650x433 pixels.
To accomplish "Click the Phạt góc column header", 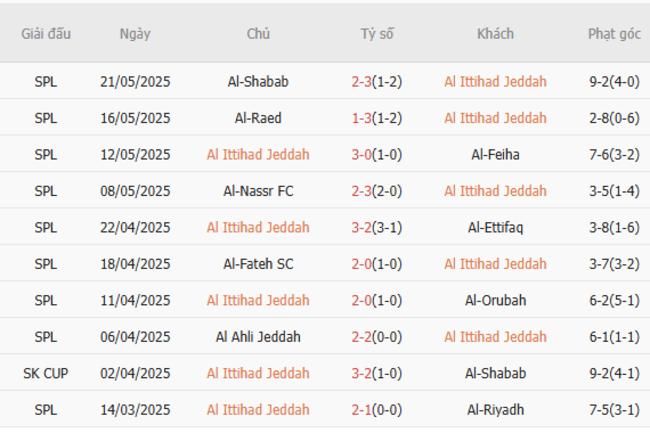I will [614, 34].
